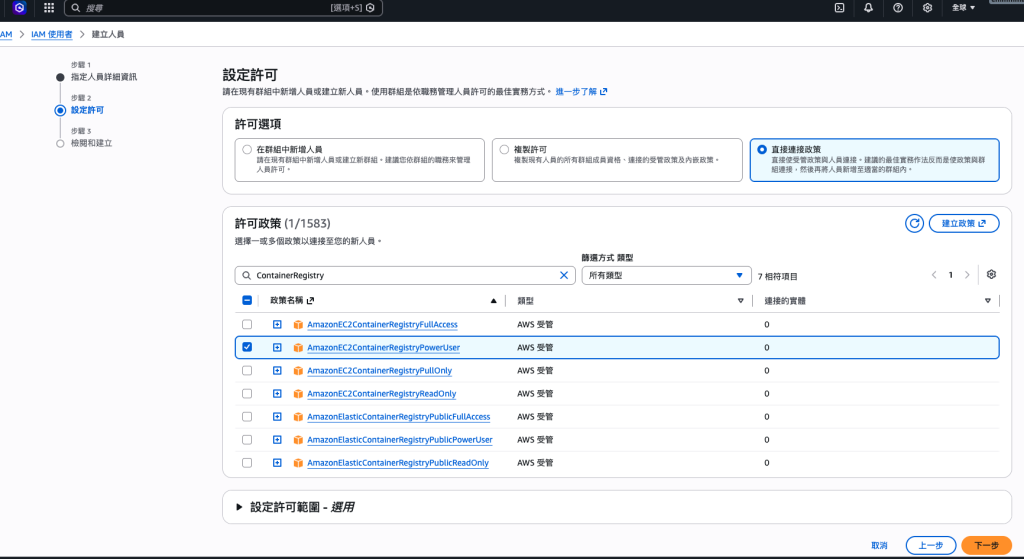Check AmazonElasticContainerRegistryPublicPowerUser checkbox
The height and width of the screenshot is (559, 1024).
pyautogui.click(x=247, y=440)
